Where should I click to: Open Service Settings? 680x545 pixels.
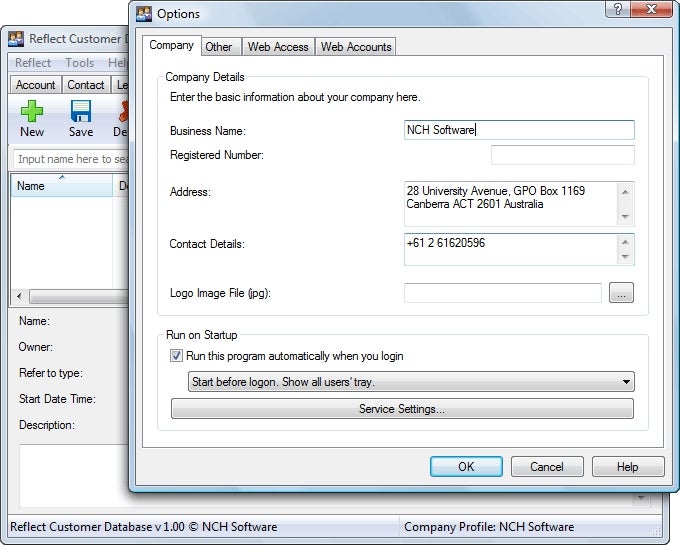(402, 409)
